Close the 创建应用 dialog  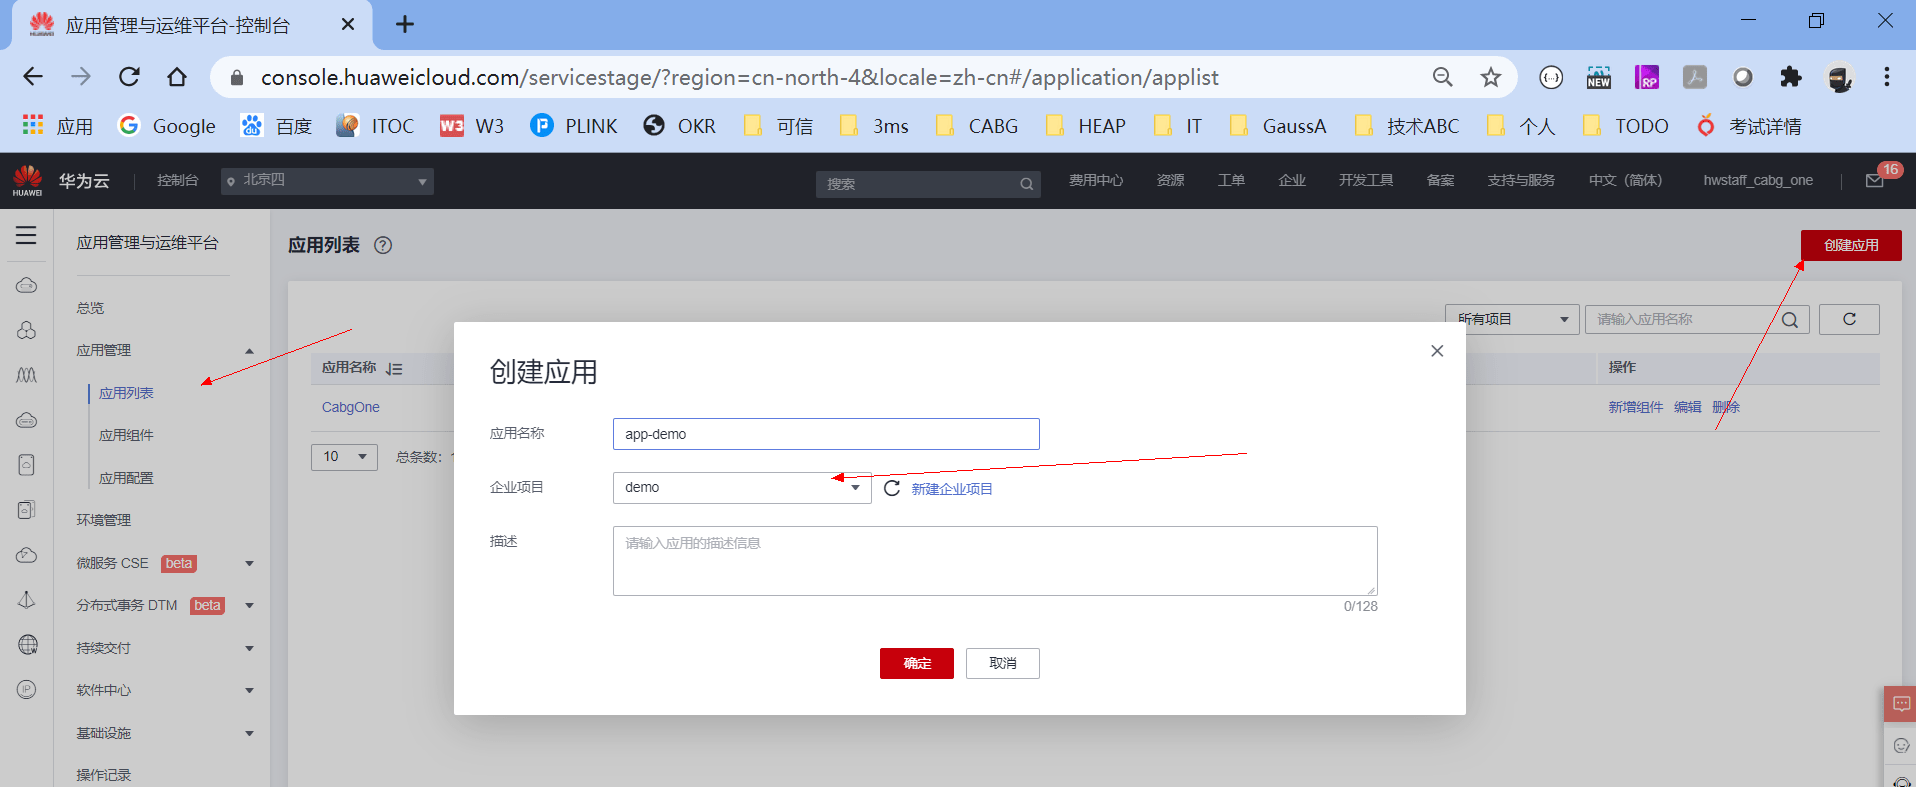(x=1437, y=351)
